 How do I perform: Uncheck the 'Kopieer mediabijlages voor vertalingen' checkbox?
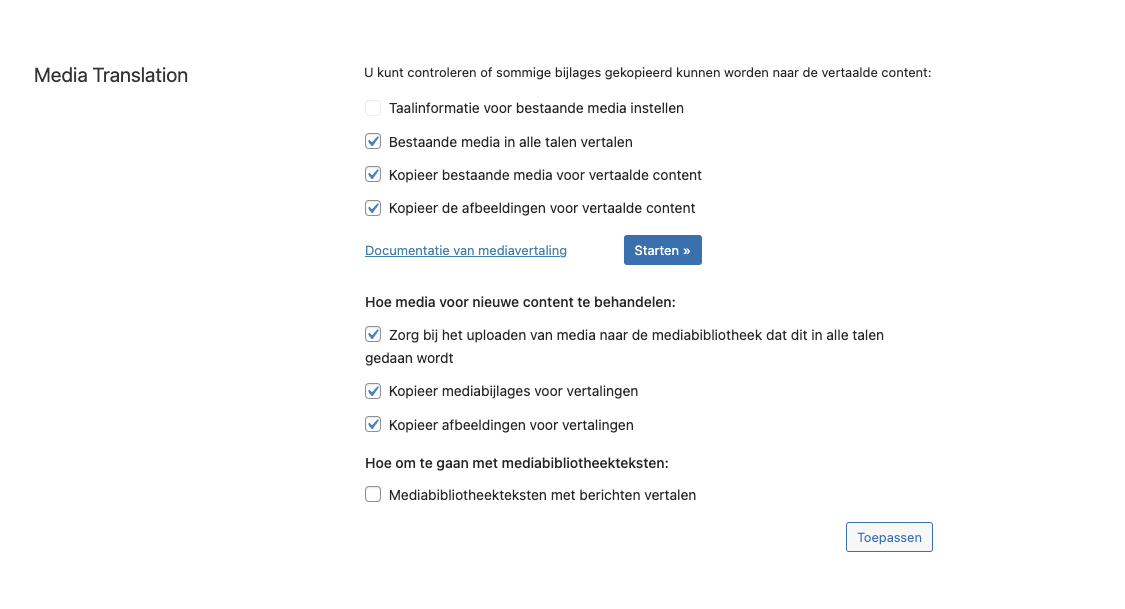point(372,391)
